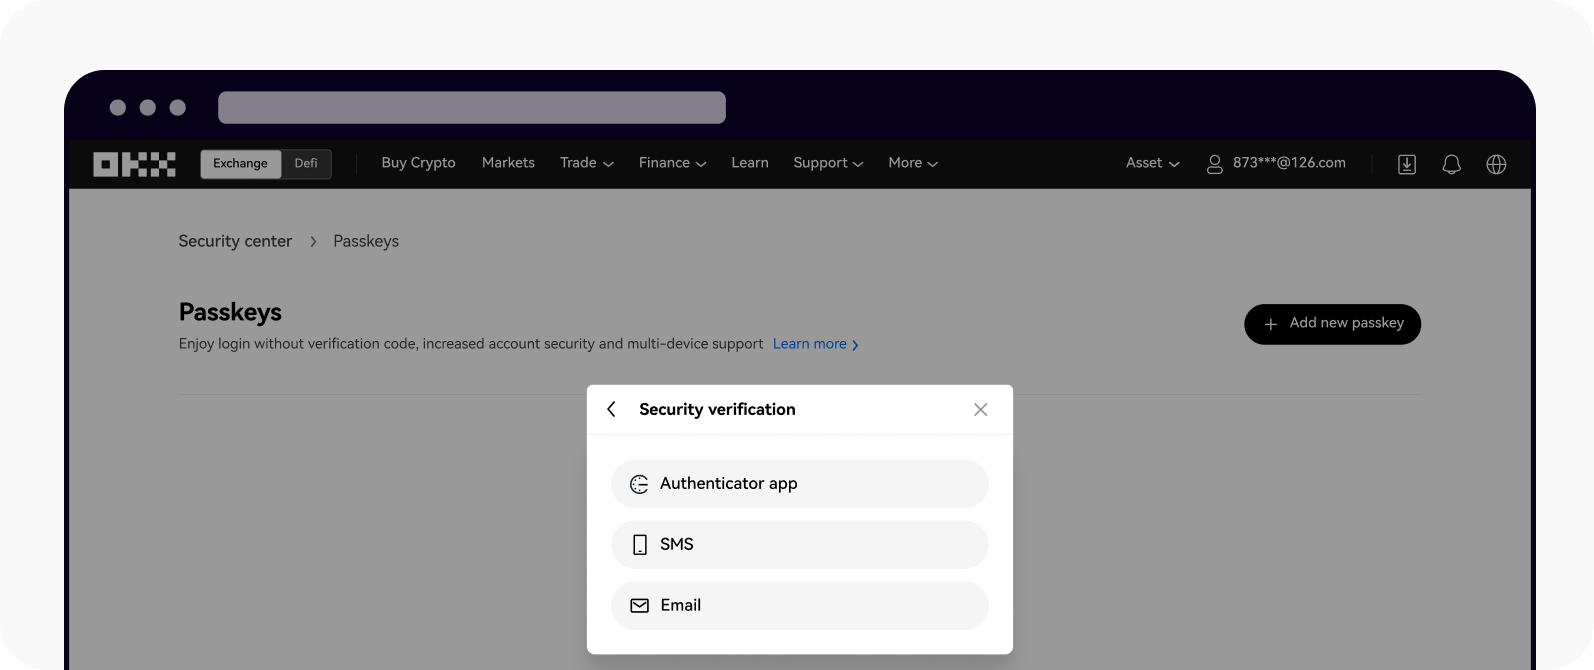This screenshot has height=670, width=1594.
Task: Click Add new passkey button
Action: click(x=1332, y=324)
